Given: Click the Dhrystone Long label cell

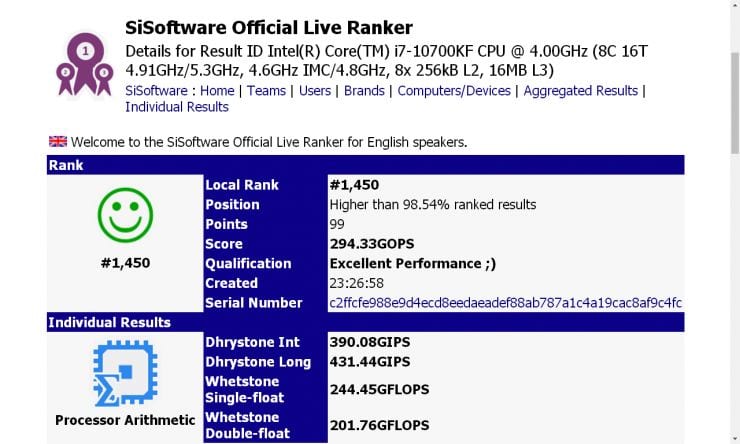Looking at the screenshot, I should [x=265, y=362].
